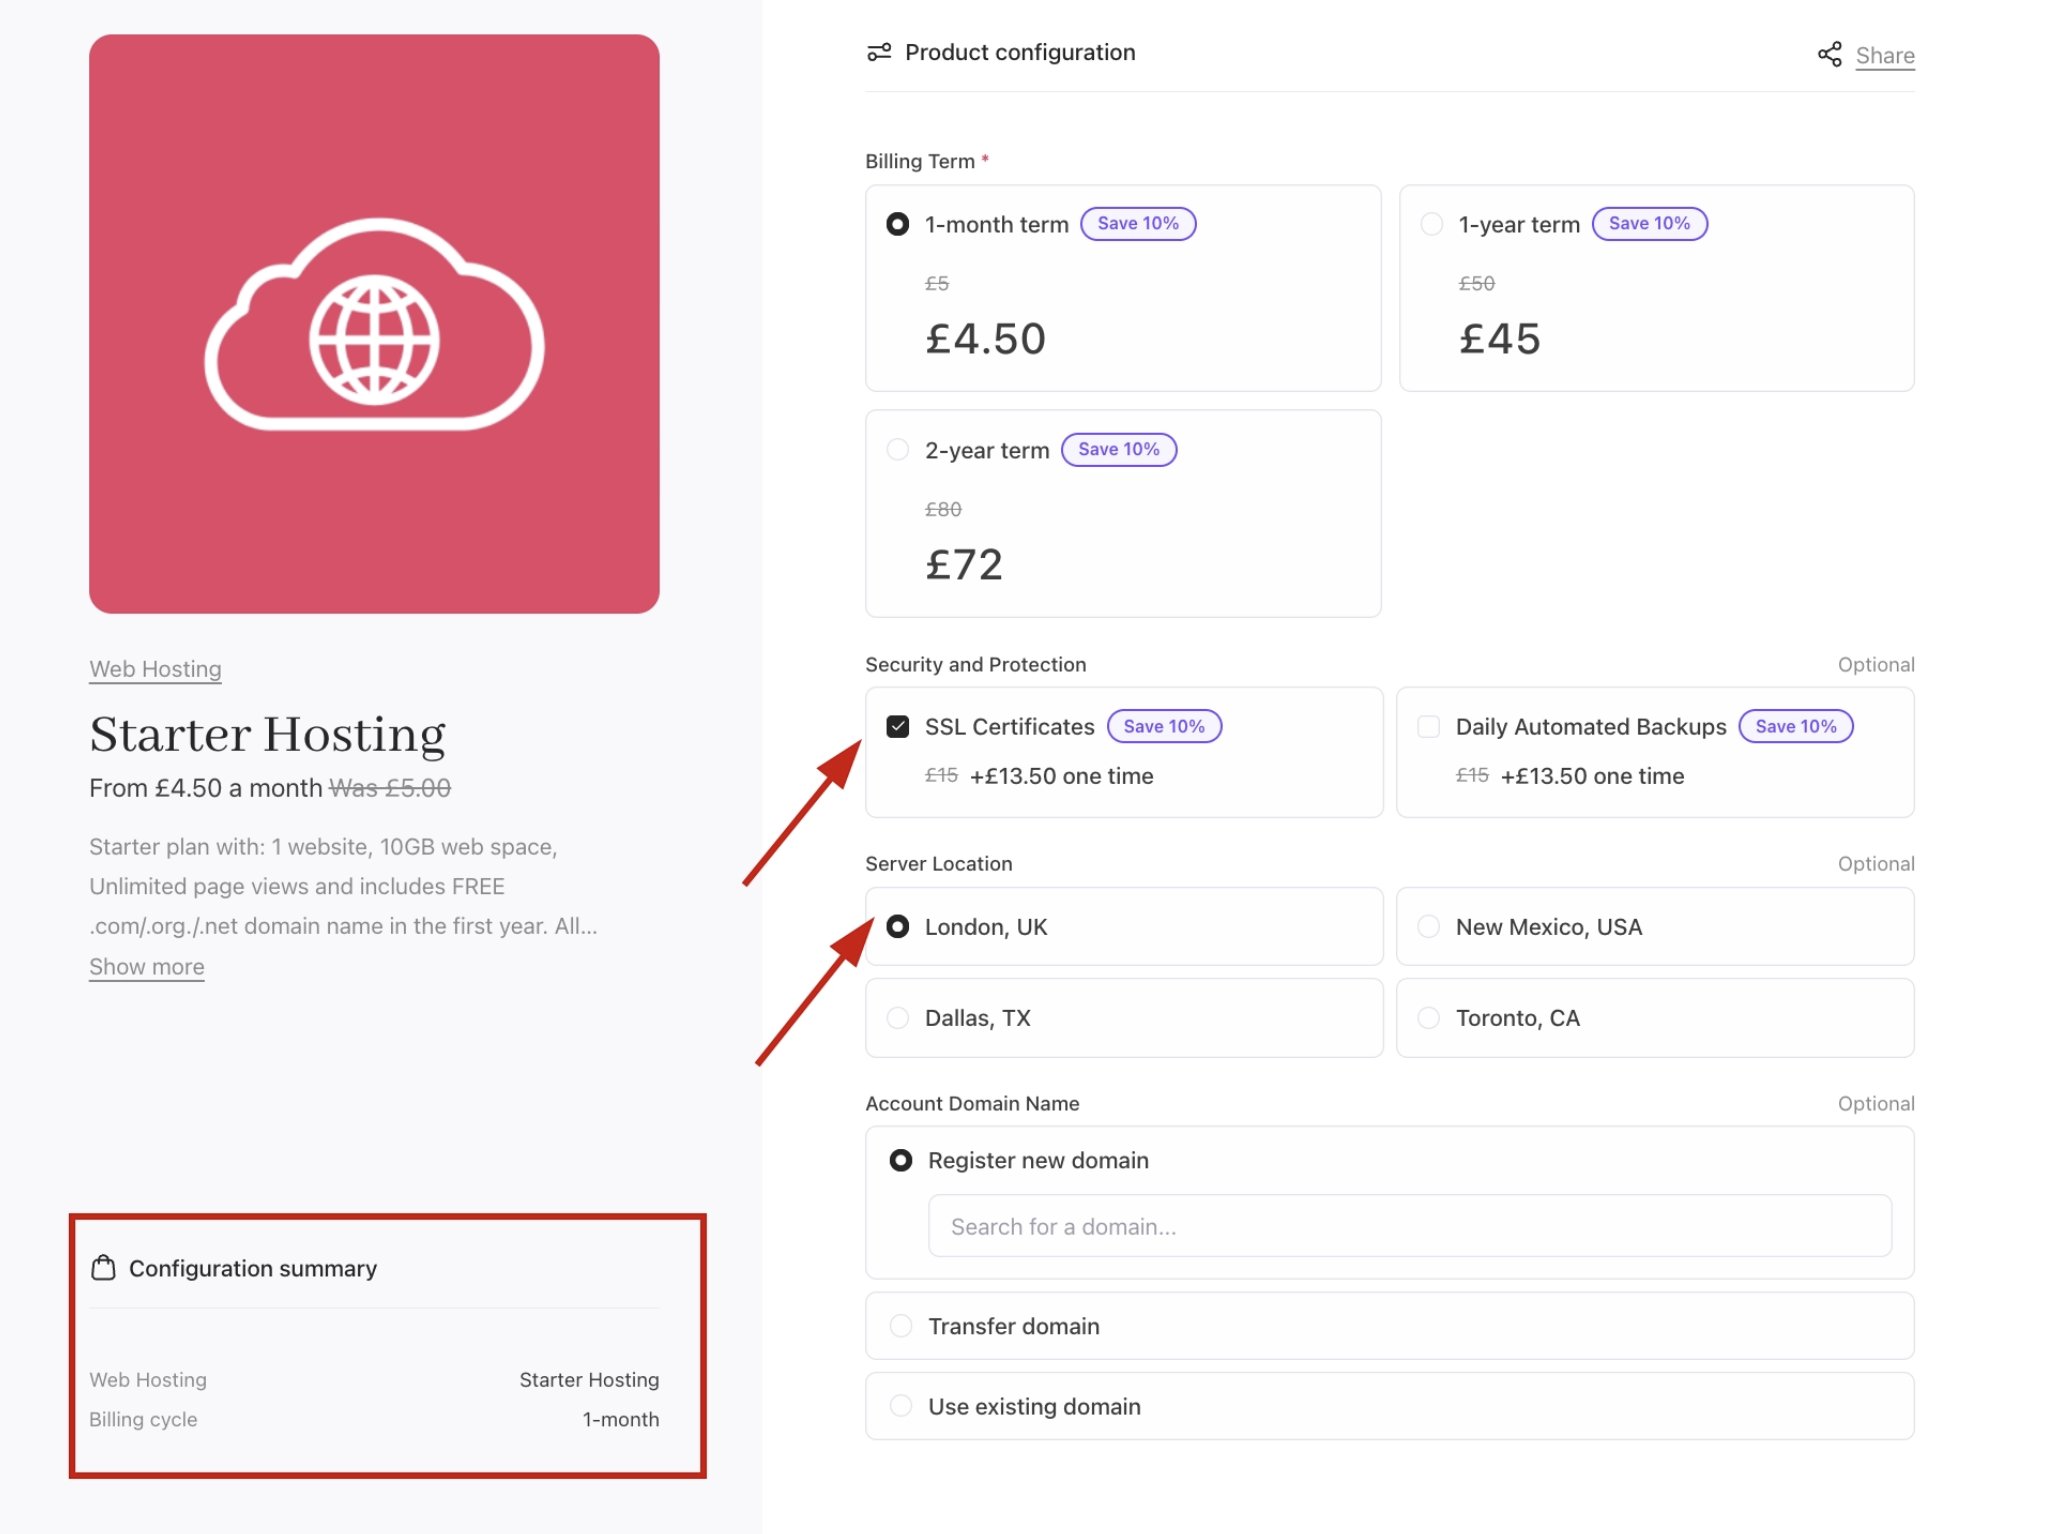Click the configuration summary bag icon
2062x1534 pixels.
[103, 1268]
